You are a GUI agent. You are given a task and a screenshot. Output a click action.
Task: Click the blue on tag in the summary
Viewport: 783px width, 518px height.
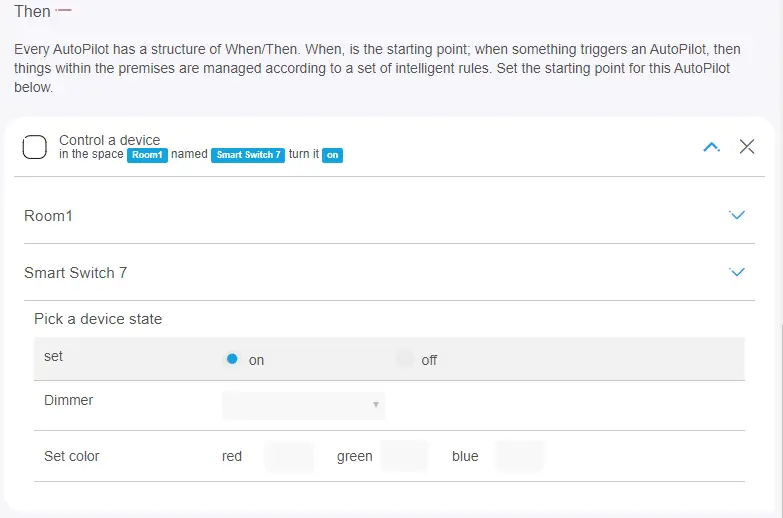click(x=332, y=156)
